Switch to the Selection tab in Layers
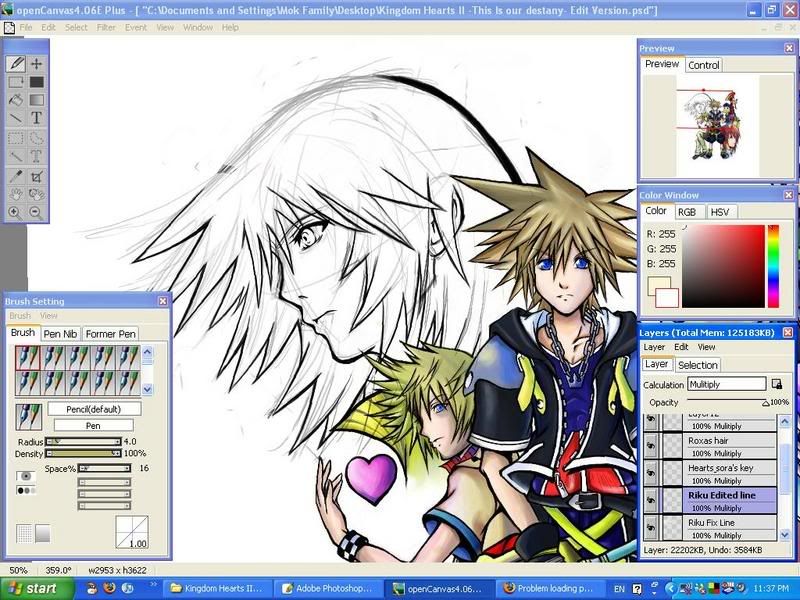Viewport: 800px width, 600px height. [x=697, y=365]
